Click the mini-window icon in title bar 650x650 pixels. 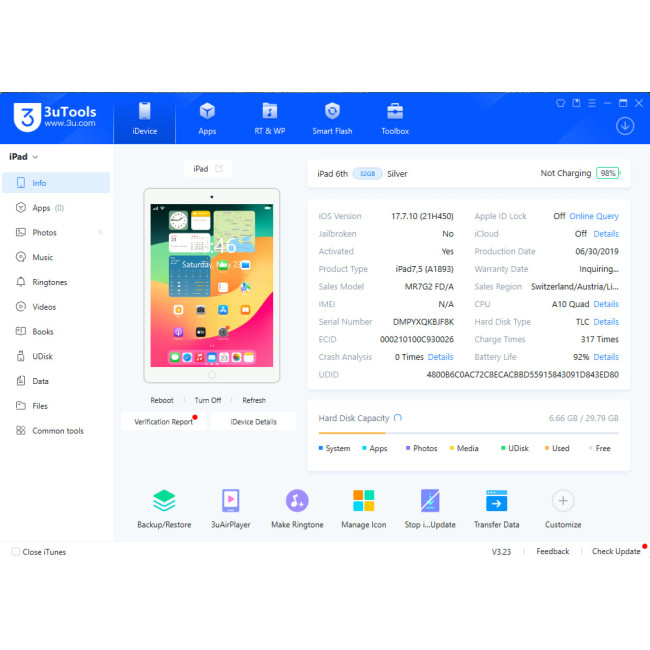[x=576, y=103]
